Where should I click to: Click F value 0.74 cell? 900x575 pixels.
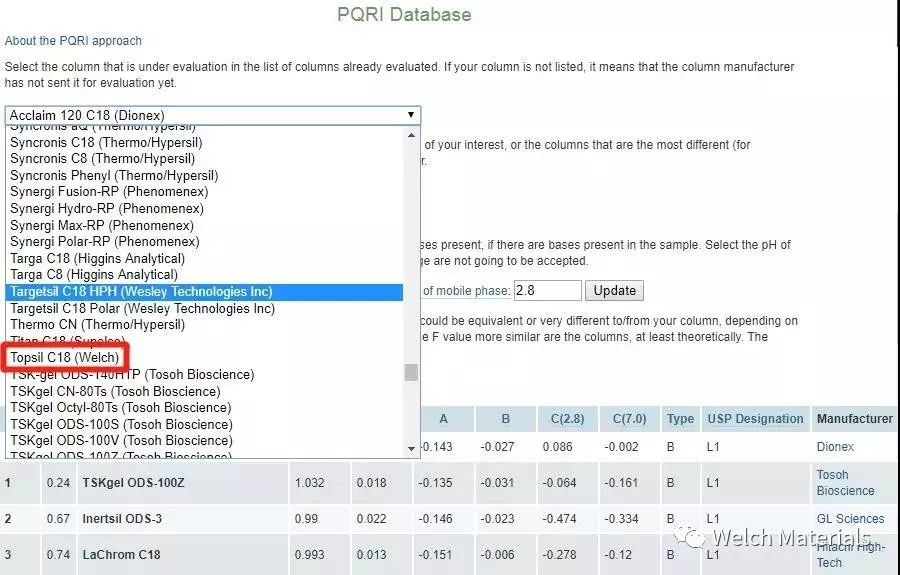(58, 555)
